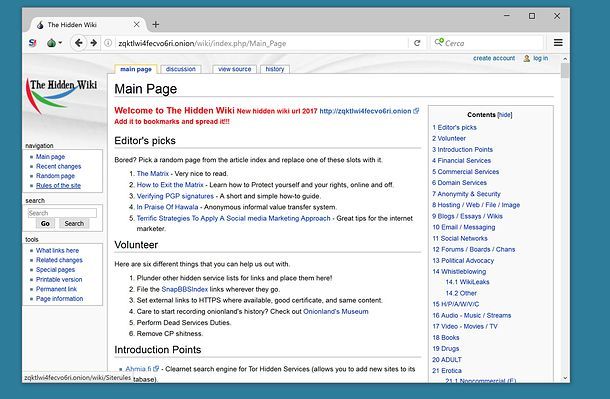The image size is (610, 399).
Task: Jump to WikiLeaks subsection in Contents
Action: click(468, 282)
